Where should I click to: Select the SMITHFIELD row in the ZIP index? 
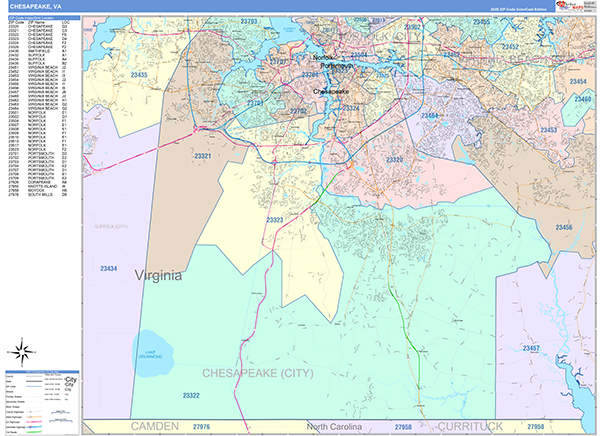[x=38, y=51]
